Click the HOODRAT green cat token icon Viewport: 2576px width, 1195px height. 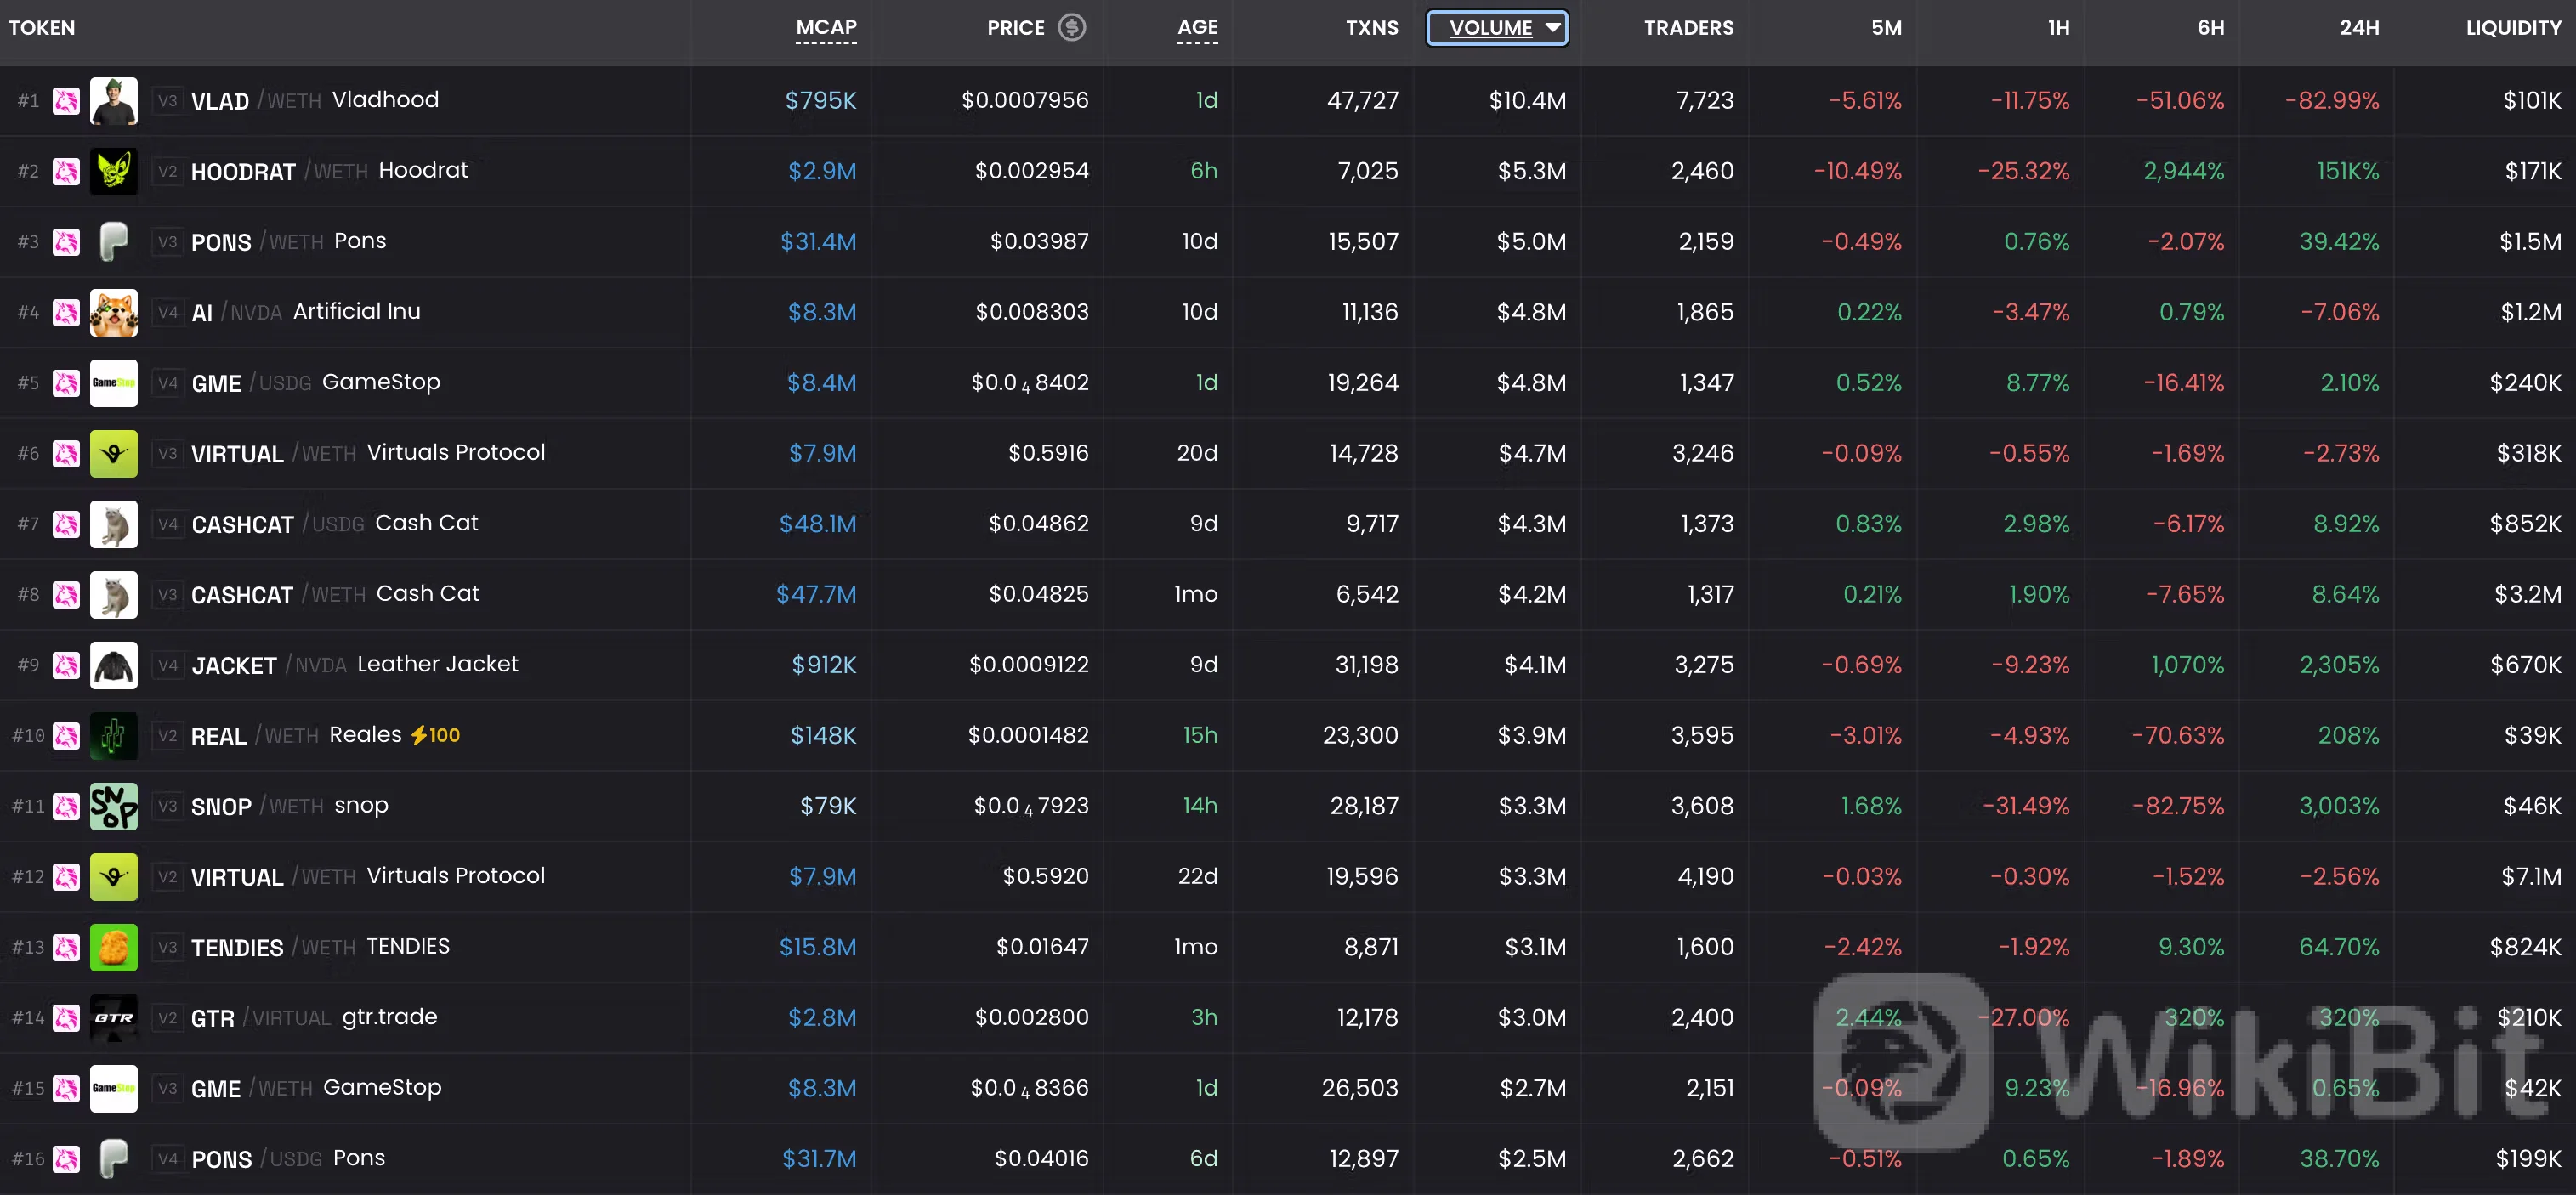click(x=114, y=171)
